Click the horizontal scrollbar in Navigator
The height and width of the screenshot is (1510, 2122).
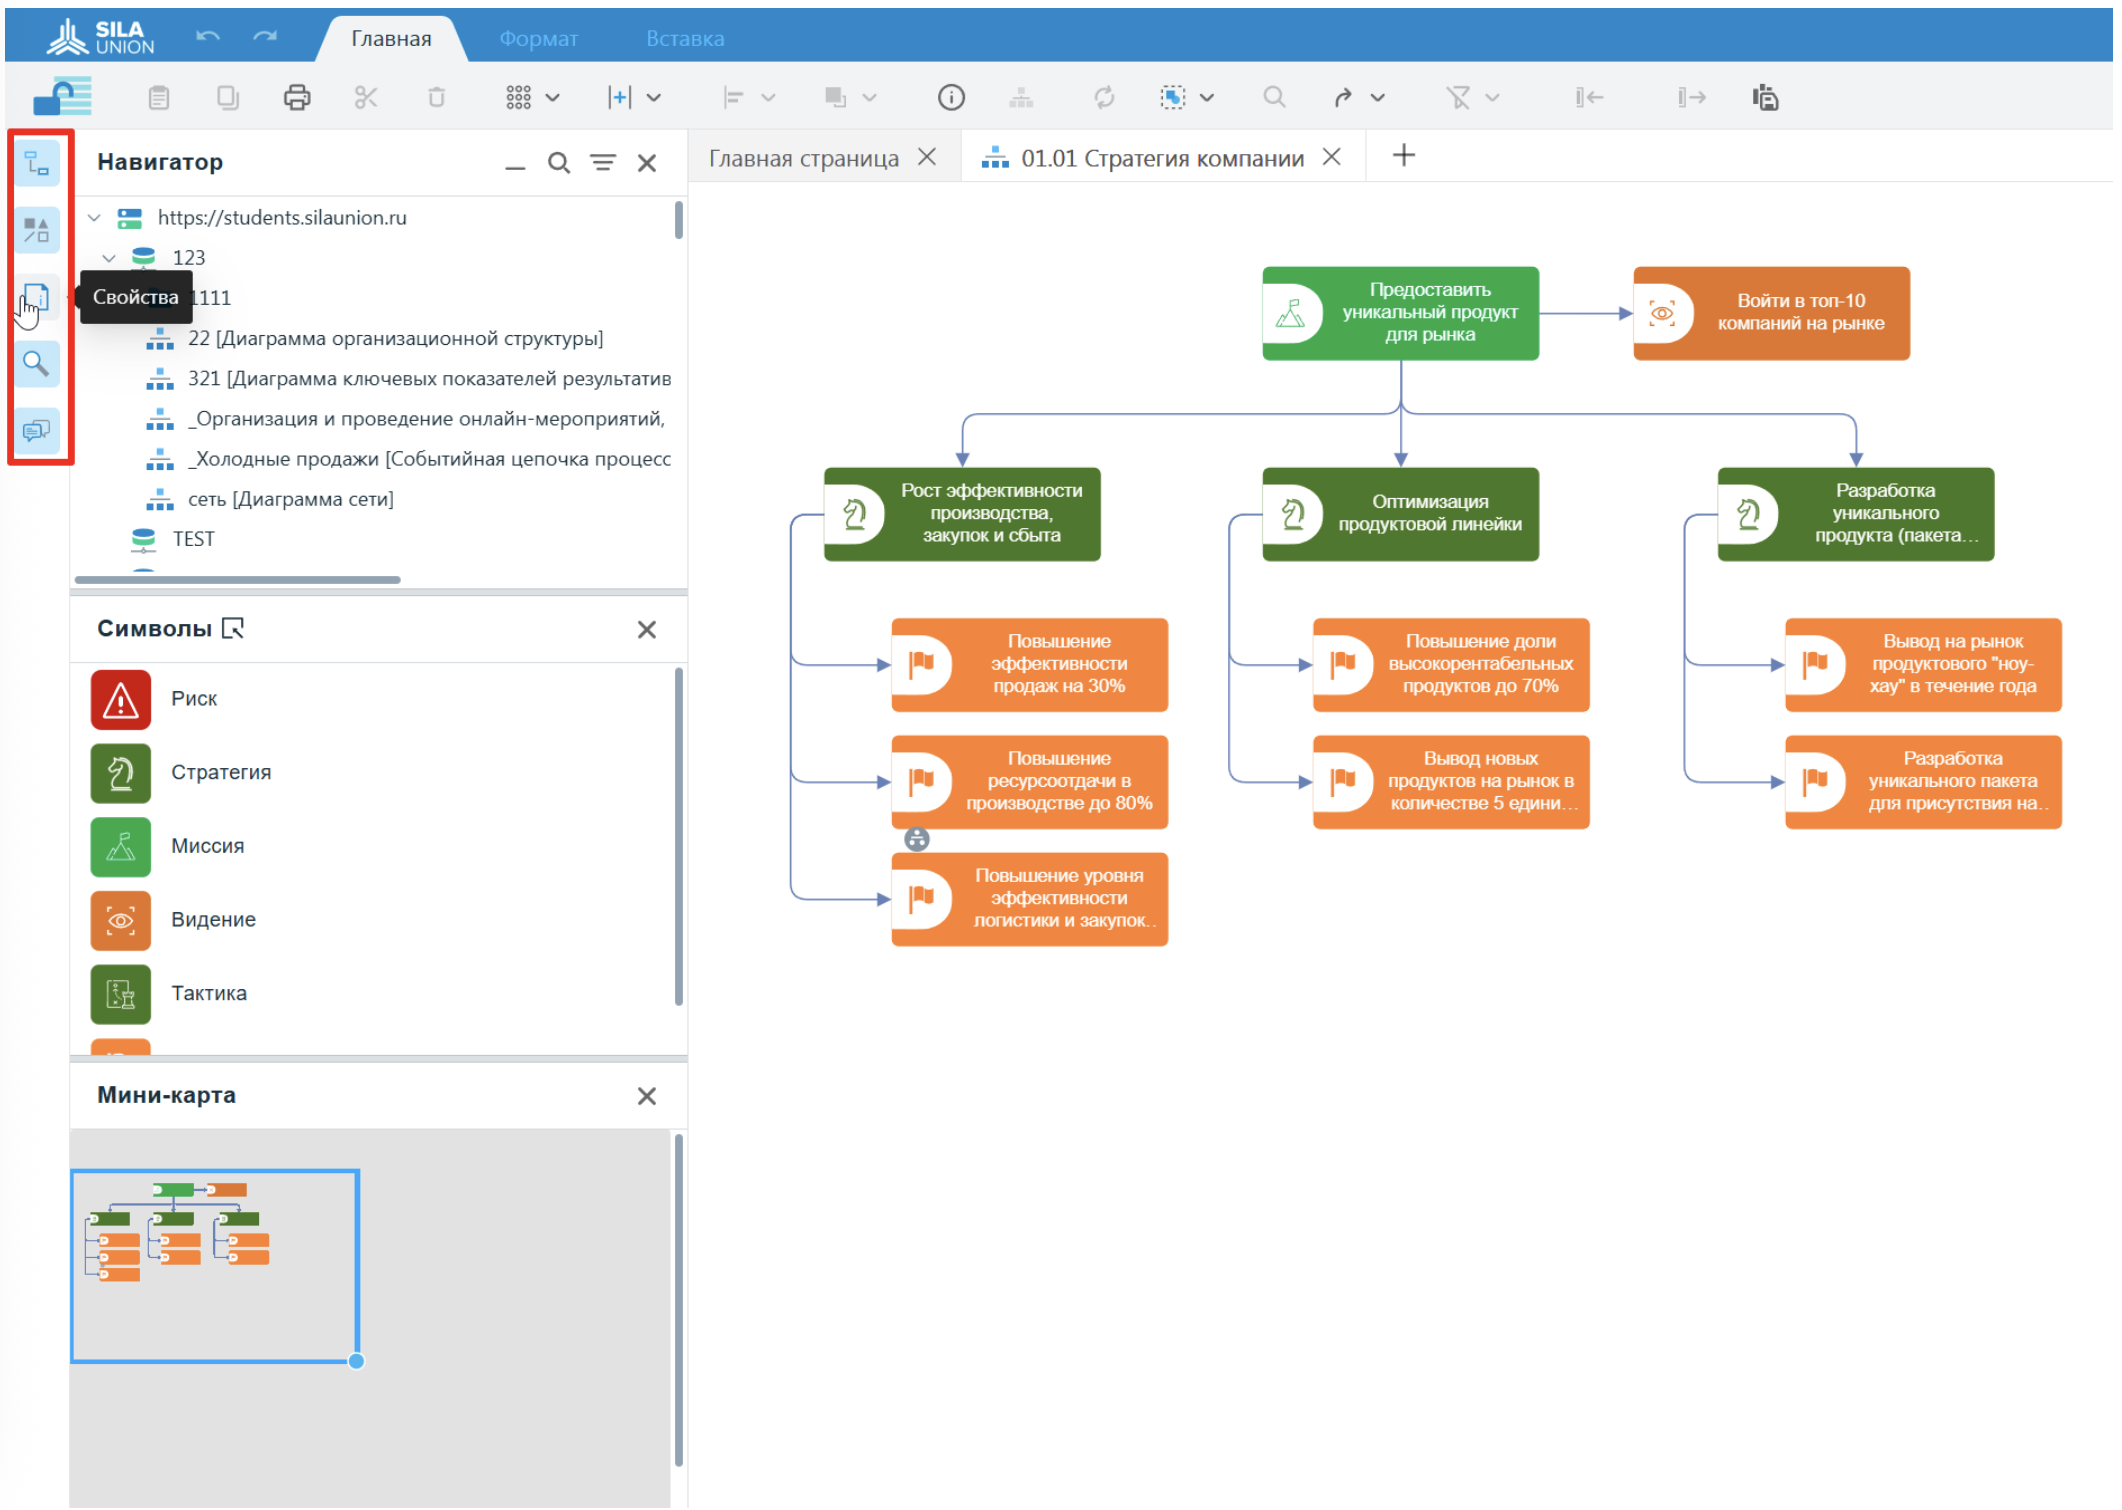point(238,579)
